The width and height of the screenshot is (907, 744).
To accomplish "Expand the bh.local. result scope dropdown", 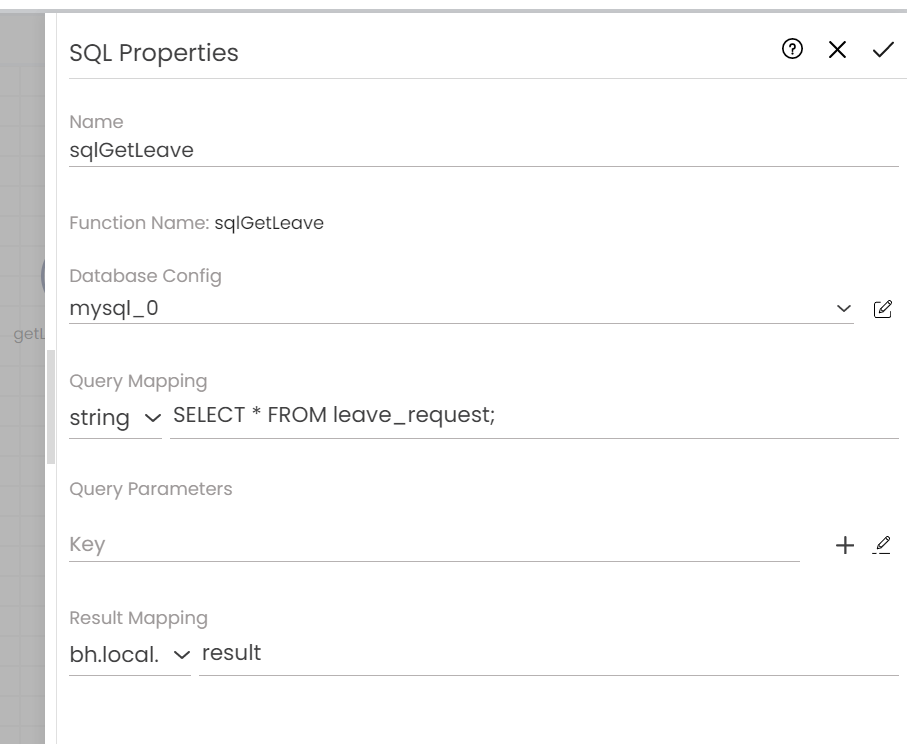I will pos(130,654).
